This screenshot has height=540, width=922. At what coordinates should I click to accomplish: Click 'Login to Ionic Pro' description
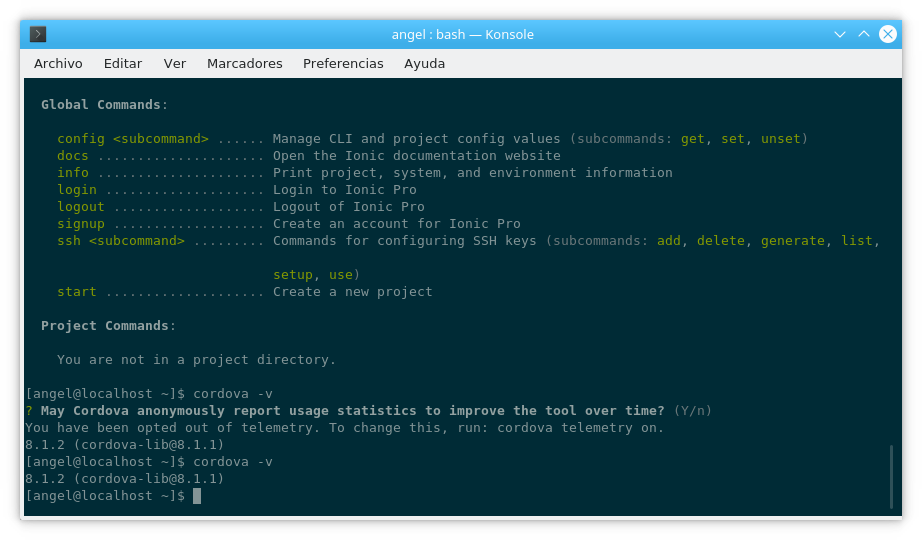coord(345,190)
